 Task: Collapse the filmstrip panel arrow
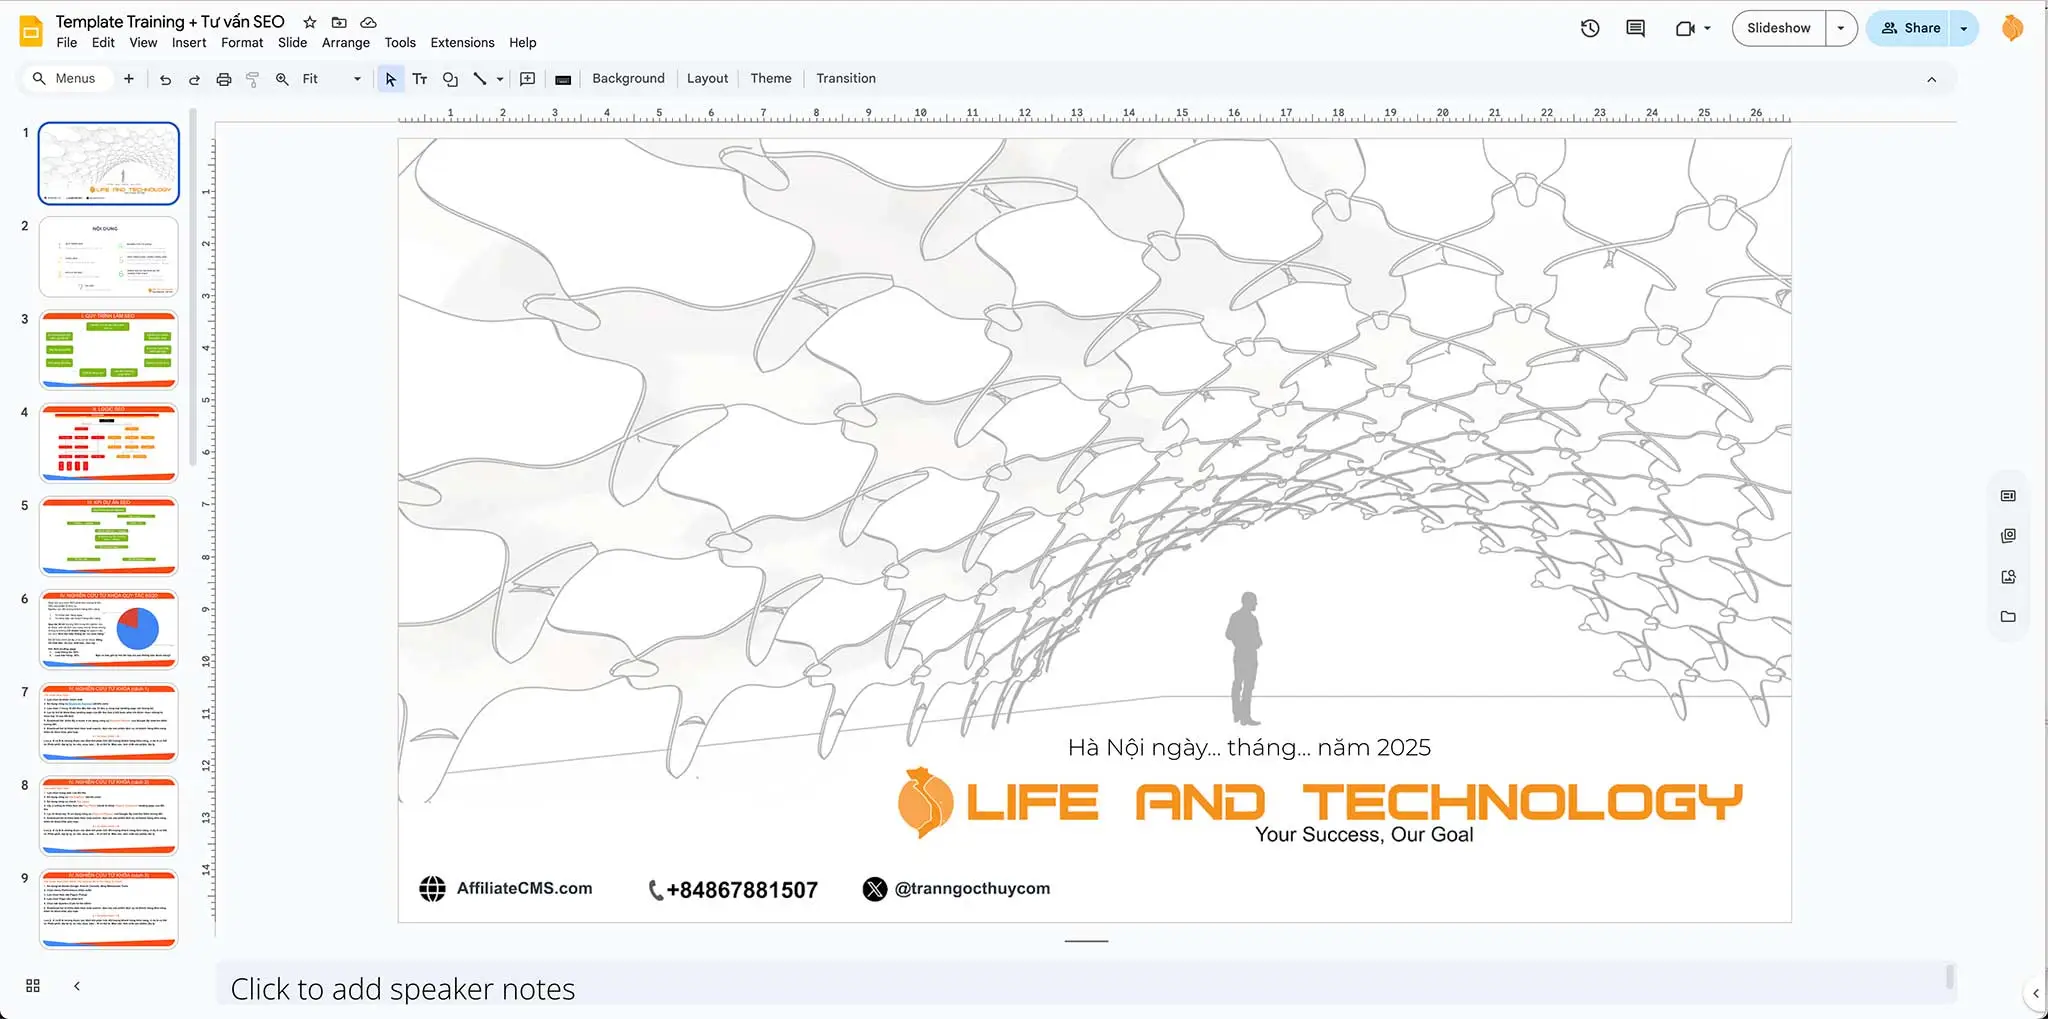pyautogui.click(x=77, y=986)
